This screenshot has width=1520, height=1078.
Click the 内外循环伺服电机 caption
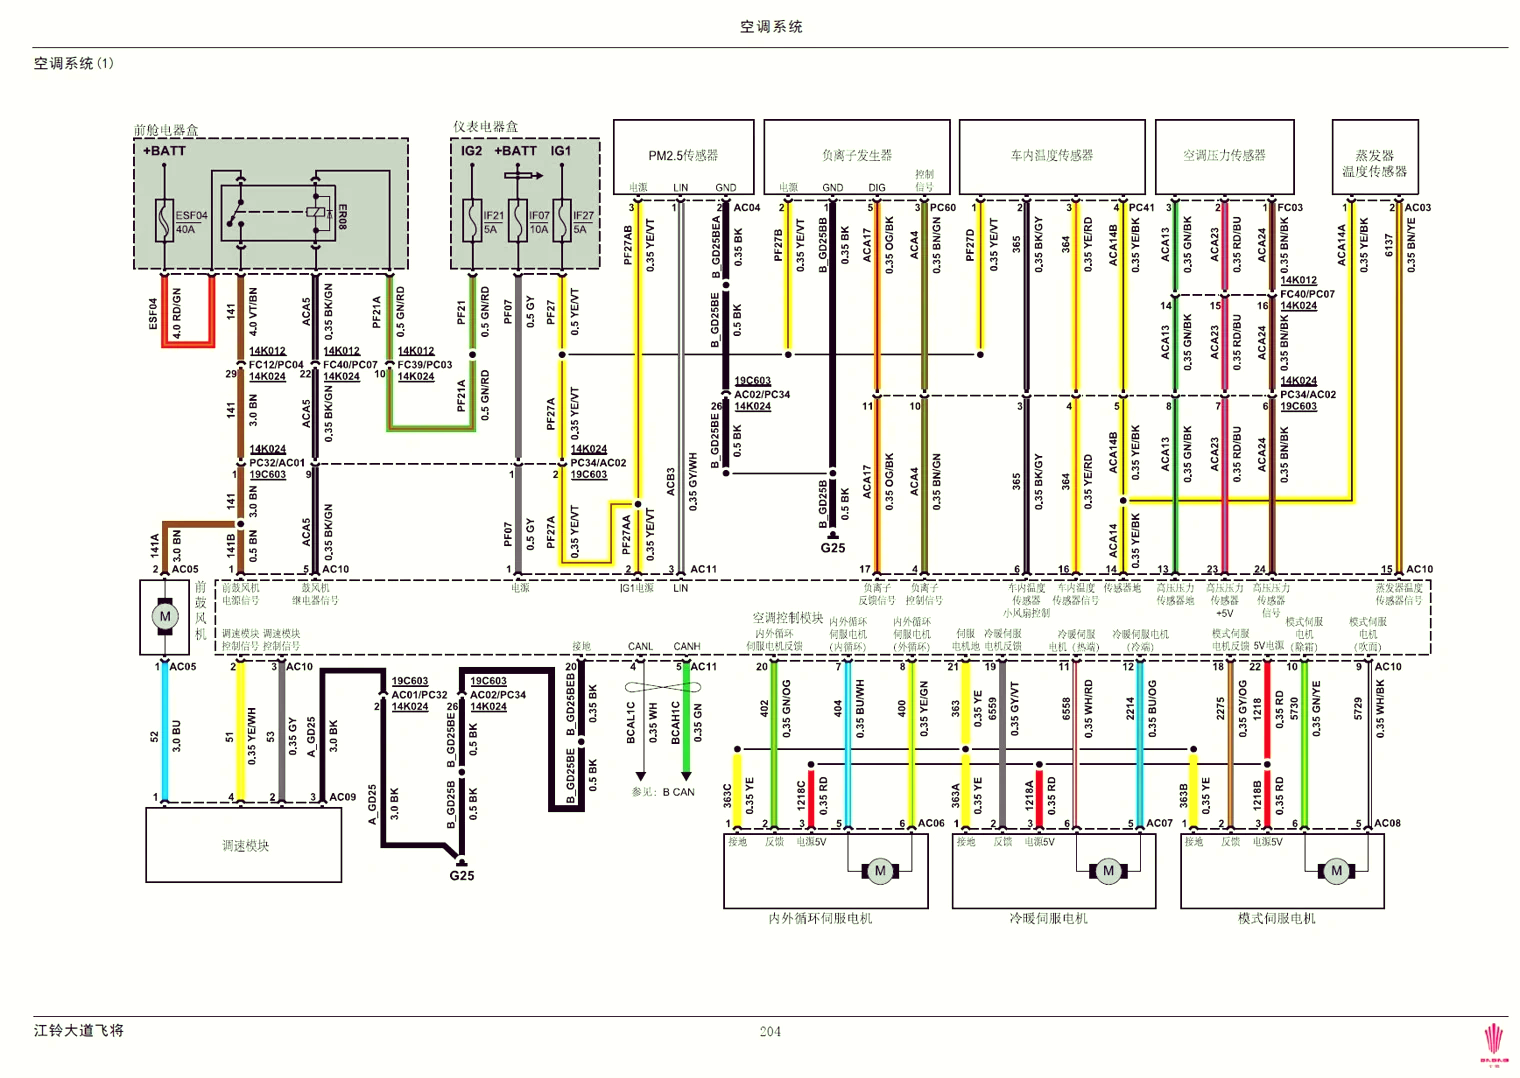point(820,918)
